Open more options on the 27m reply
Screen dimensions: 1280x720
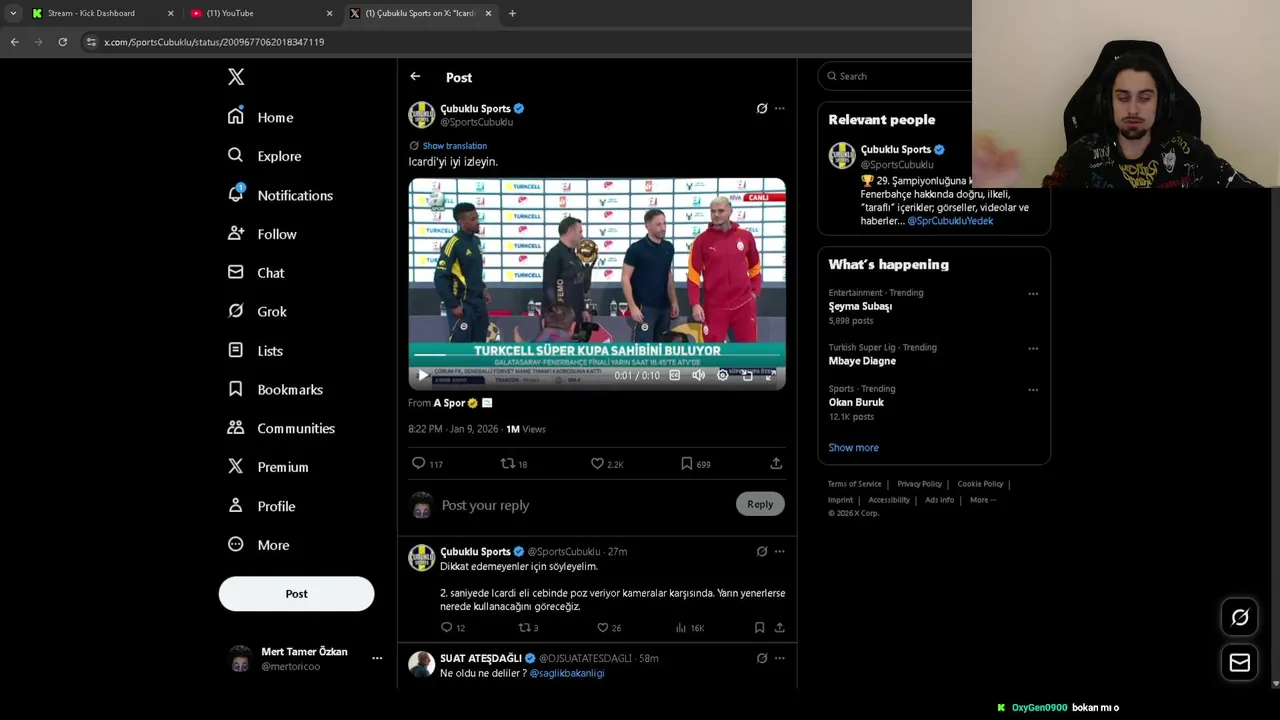point(780,551)
